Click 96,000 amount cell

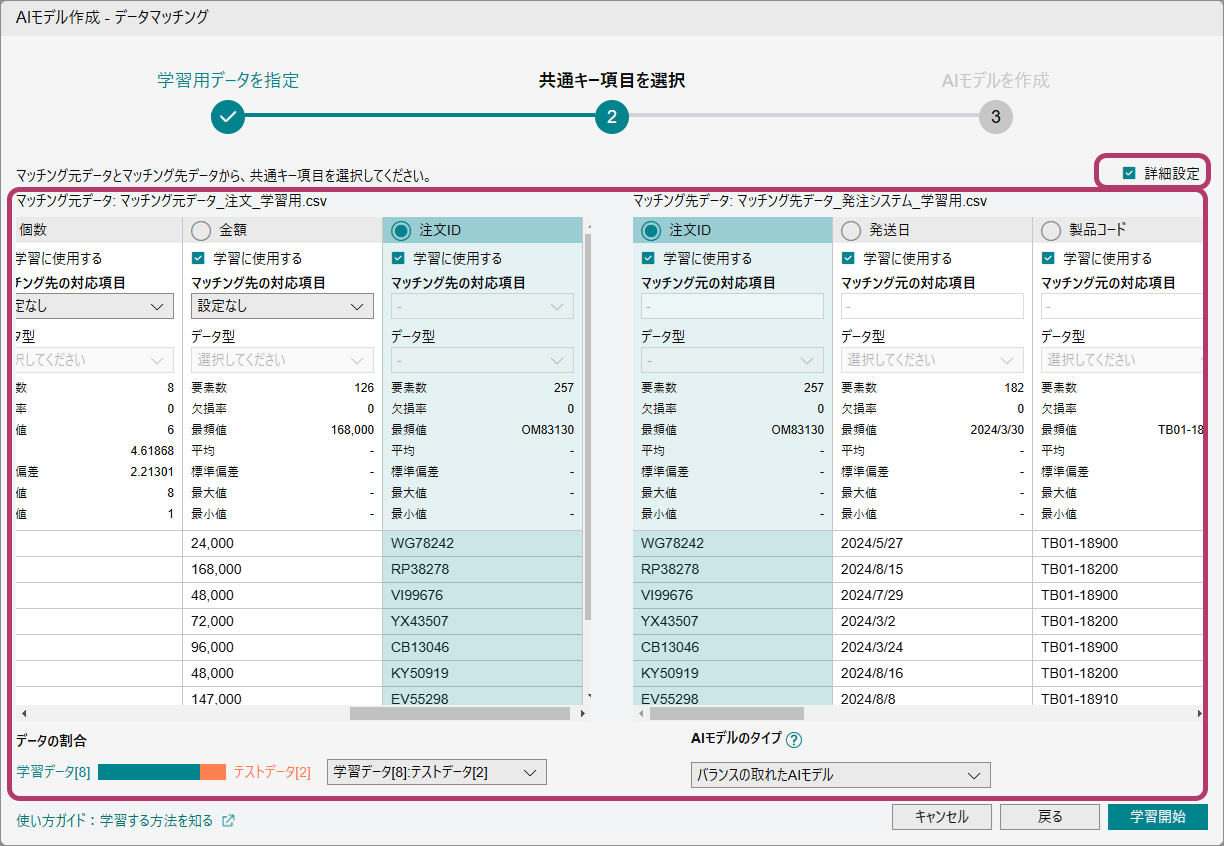(x=282, y=647)
